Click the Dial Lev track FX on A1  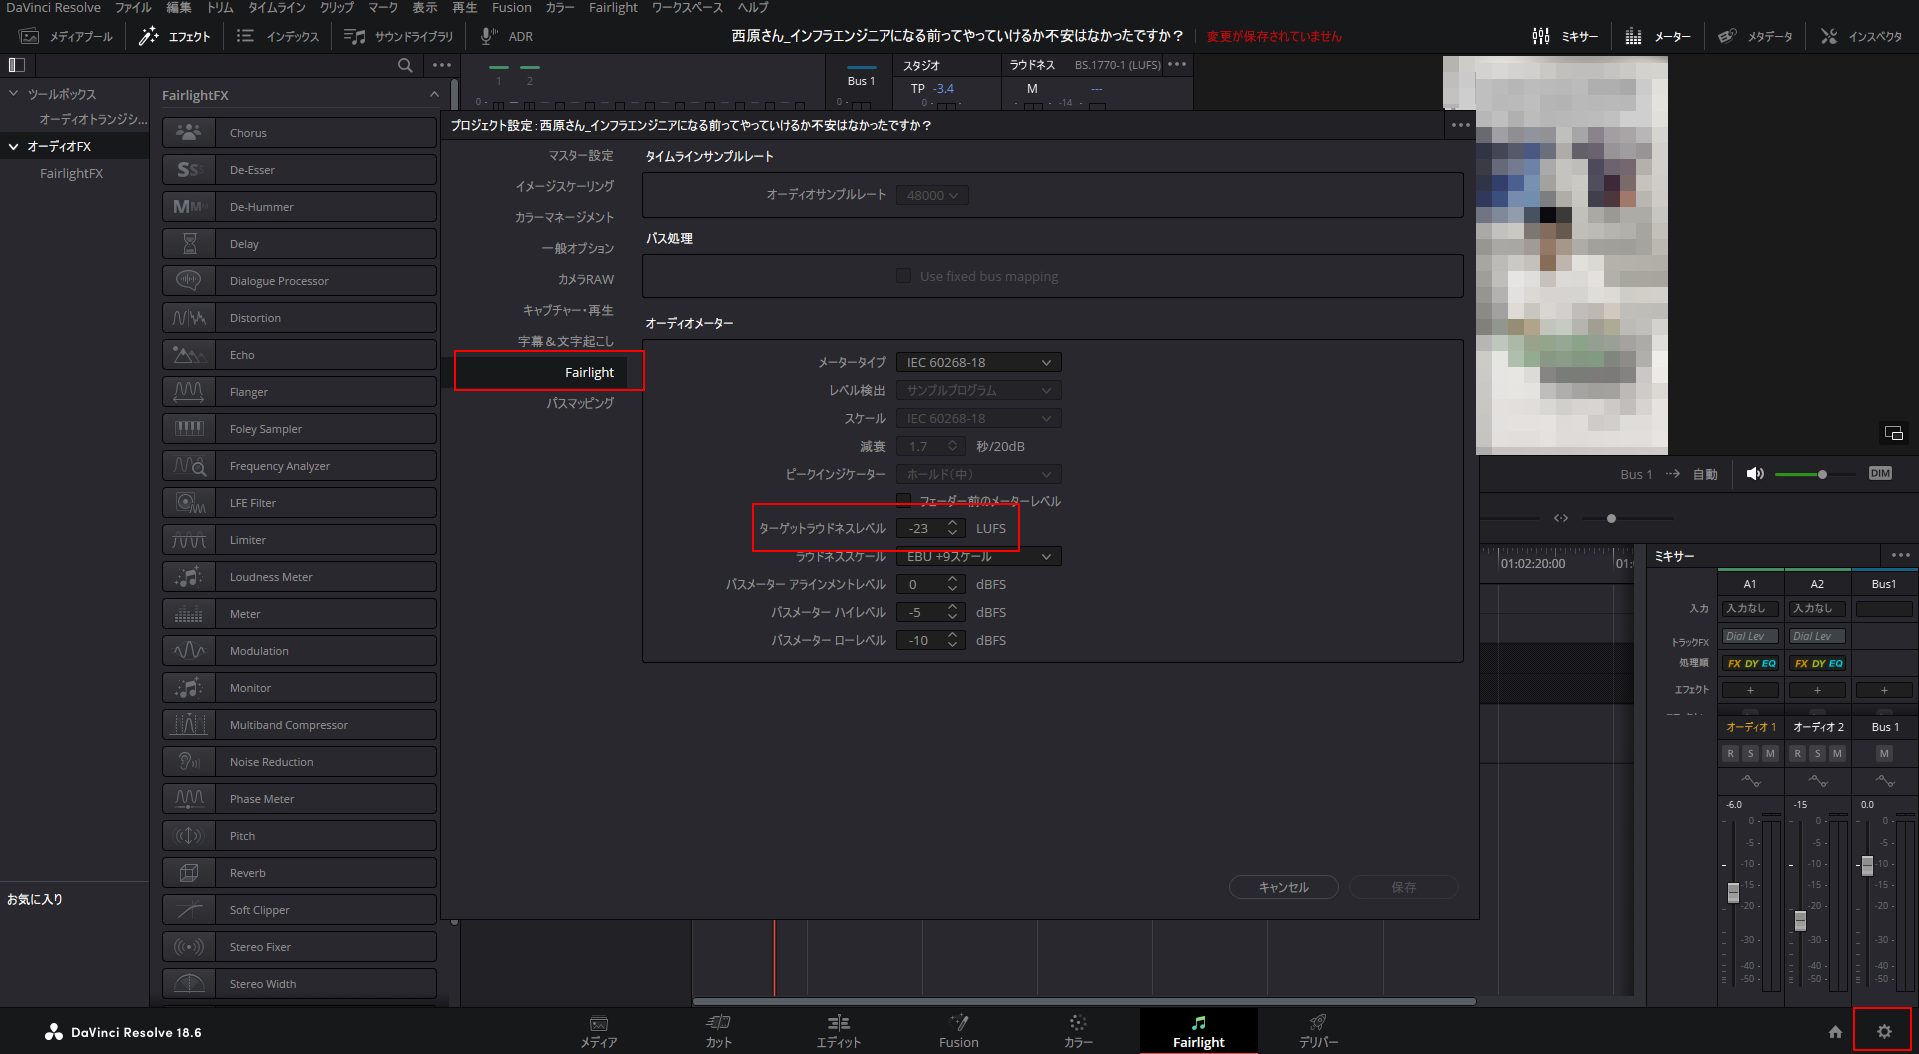(1750, 636)
